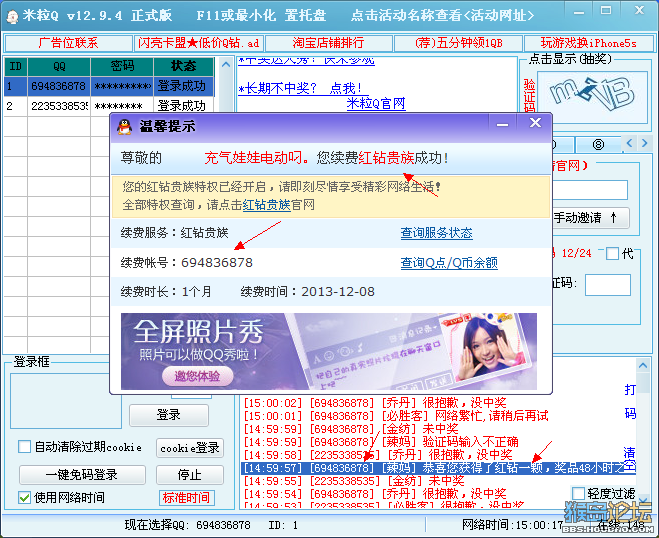
Task: Click the tab scroll right arrow
Action: point(644,143)
